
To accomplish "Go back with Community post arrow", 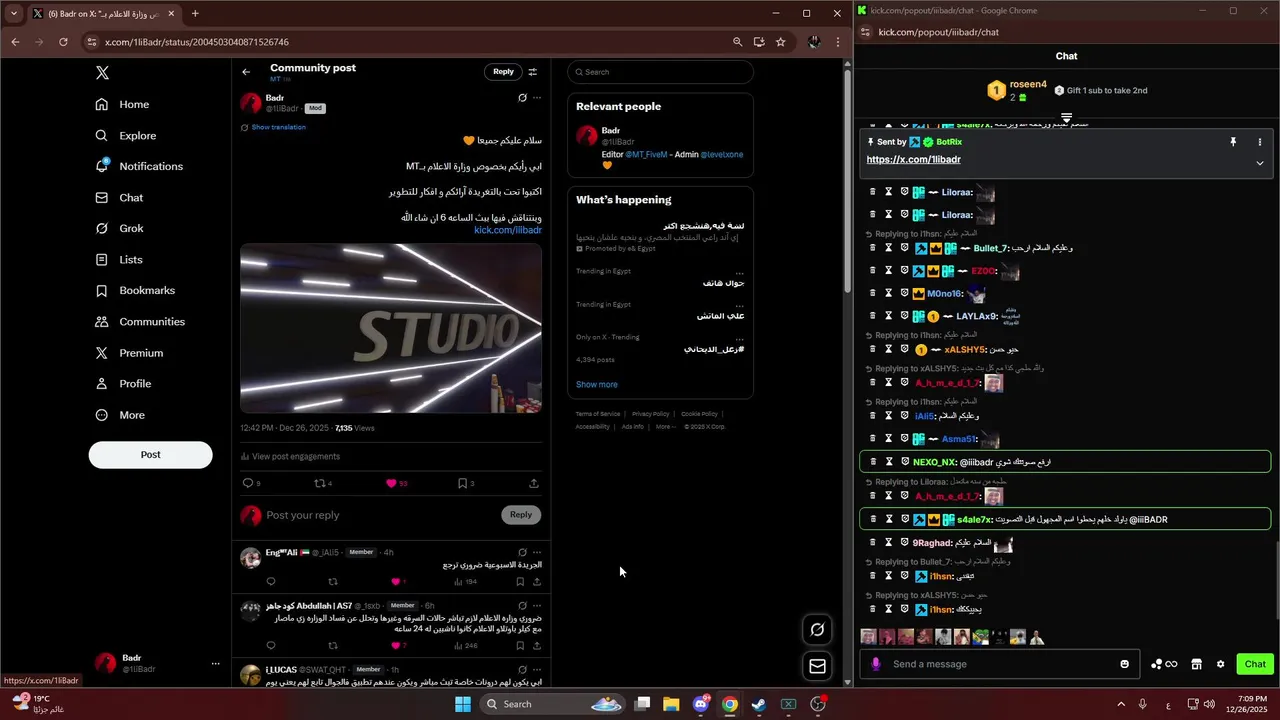I will tap(246, 72).
